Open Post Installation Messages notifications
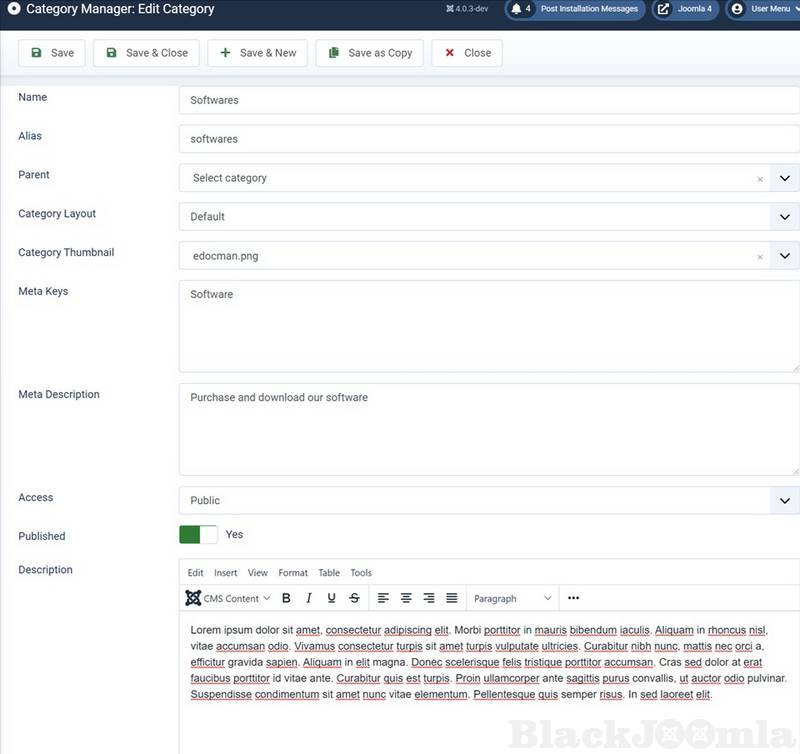The image size is (800, 754). click(574, 9)
